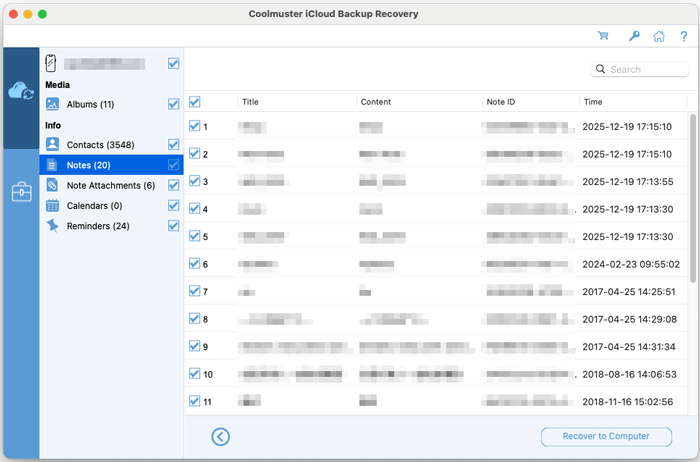The width and height of the screenshot is (700, 462).
Task: Select the row timed 2017-04-25 14:31:34
Action: point(436,346)
